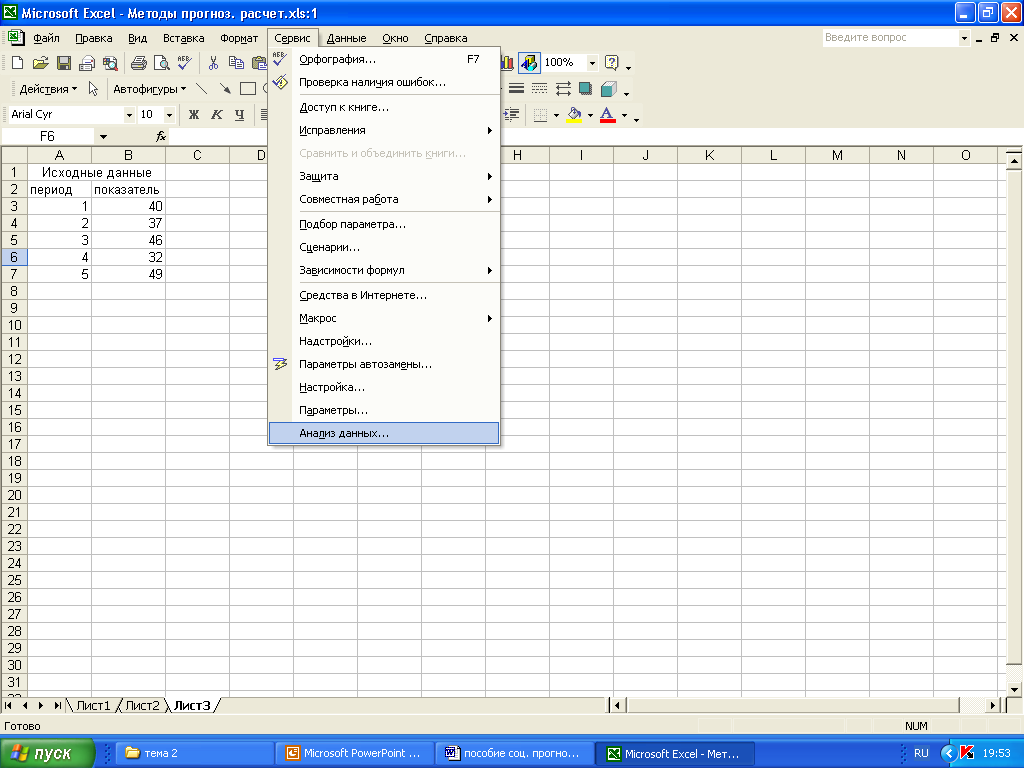Click the Chart Wizard icon
Viewport: 1024px width, 768px height.
point(507,63)
